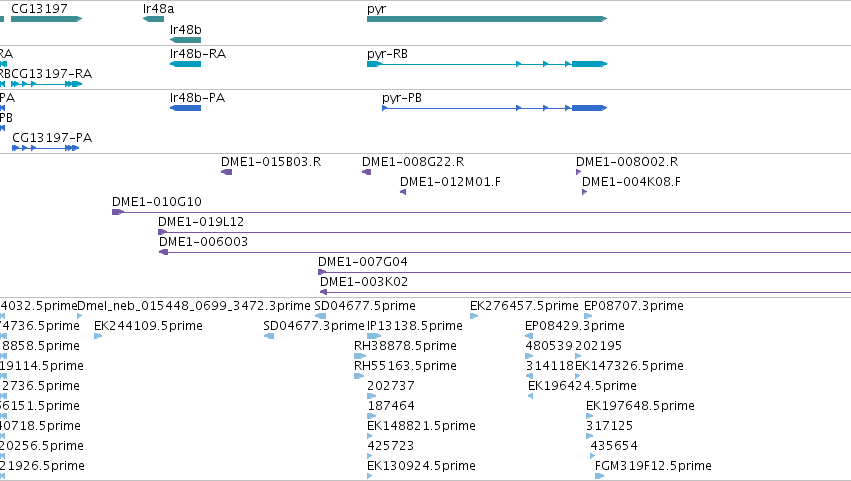The width and height of the screenshot is (851, 481).
Task: Click the pyr-PB coding exon block
Action: (589, 108)
